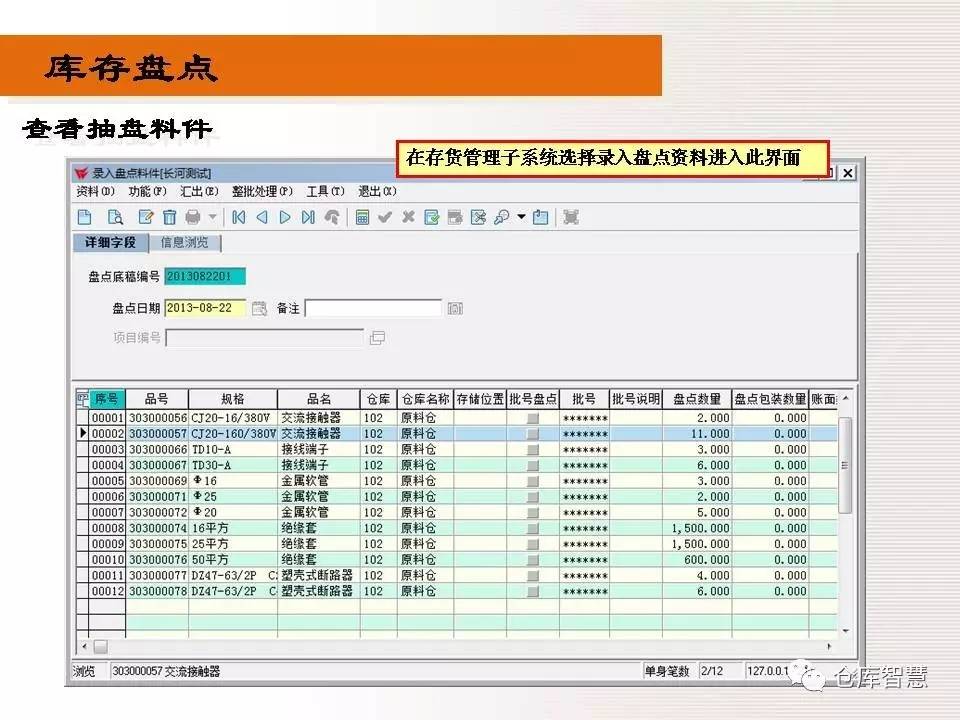Click the new document toolbar icon
Viewport: 960px width, 720px height.
[x=85, y=217]
